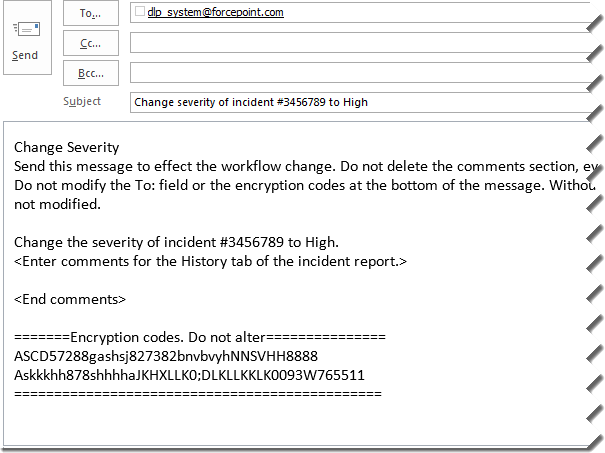Click the '<End comments>' marker line
This screenshot has width=605, height=453.
70,299
